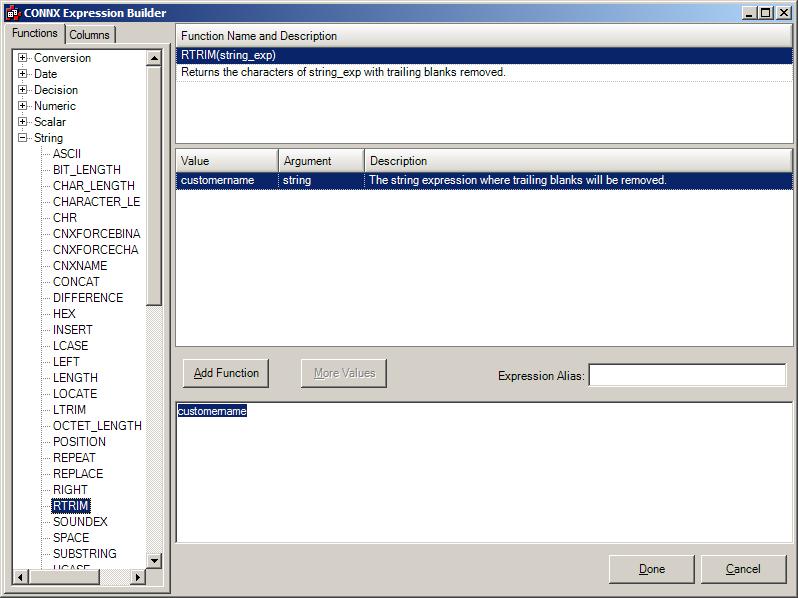Click the Cancel button
This screenshot has width=798, height=598.
point(744,569)
